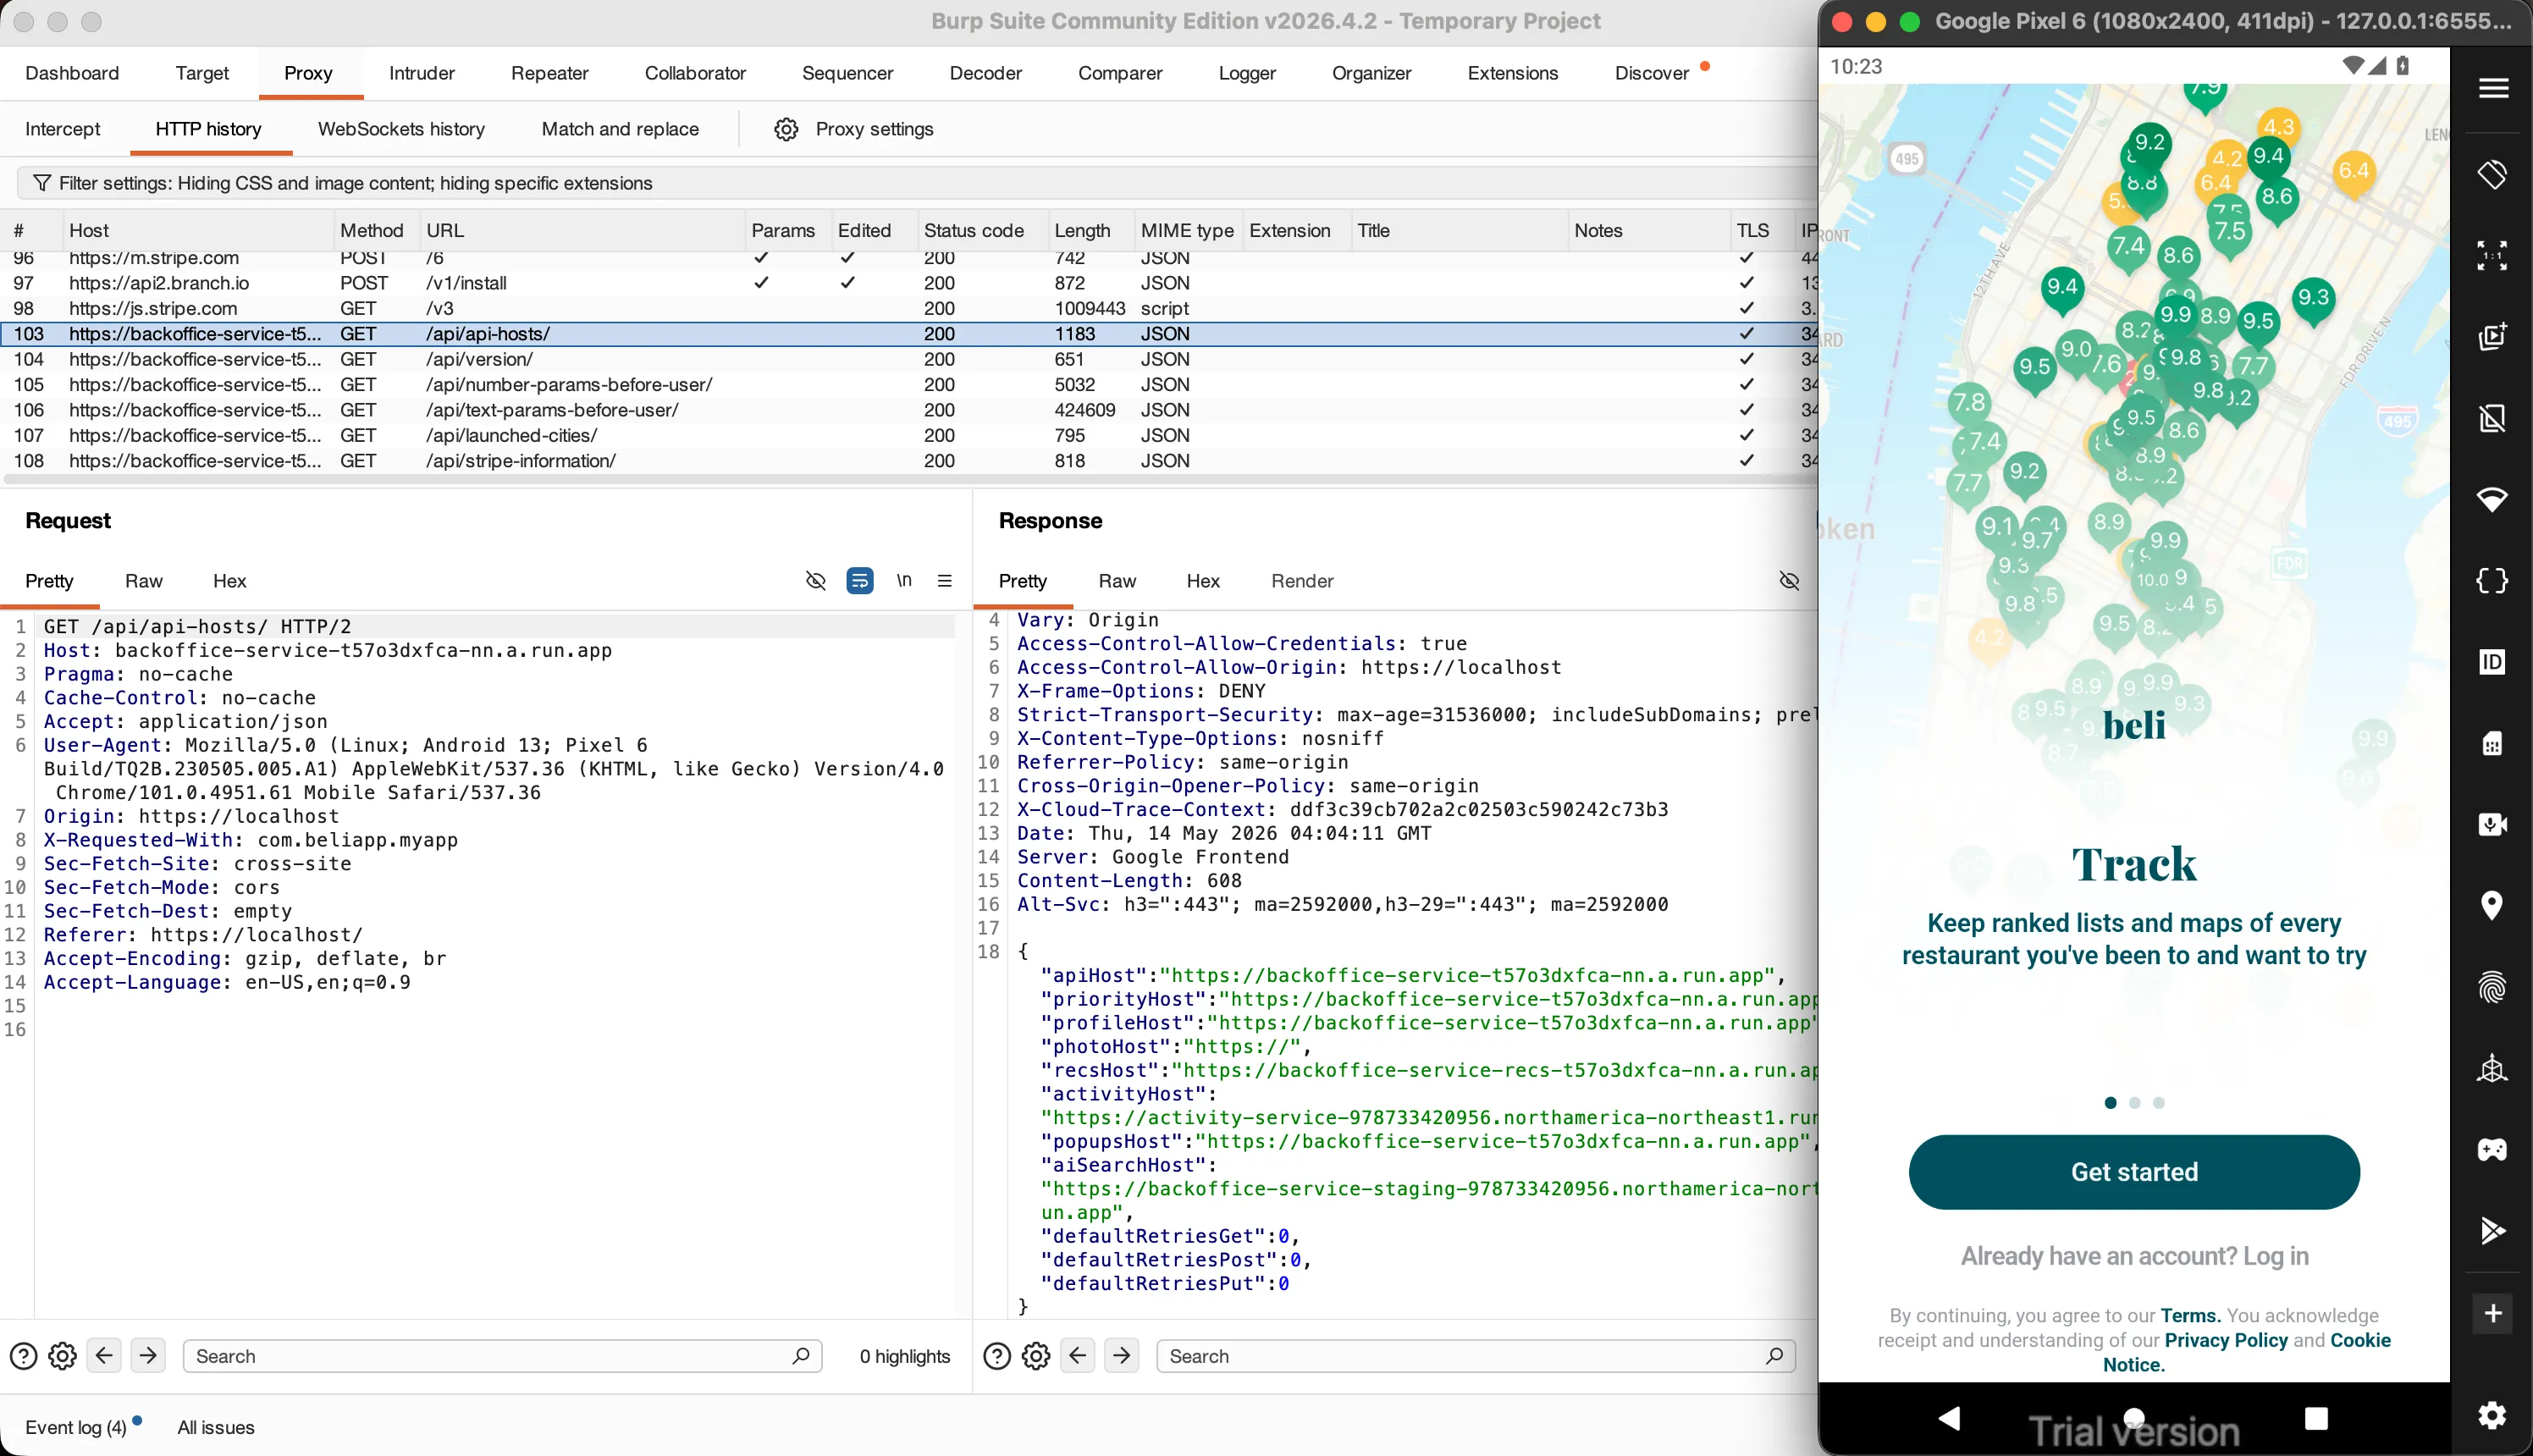This screenshot has height=1456, width=2533.
Task: Open the camera widget in emulator sidebar
Action: (2493, 824)
